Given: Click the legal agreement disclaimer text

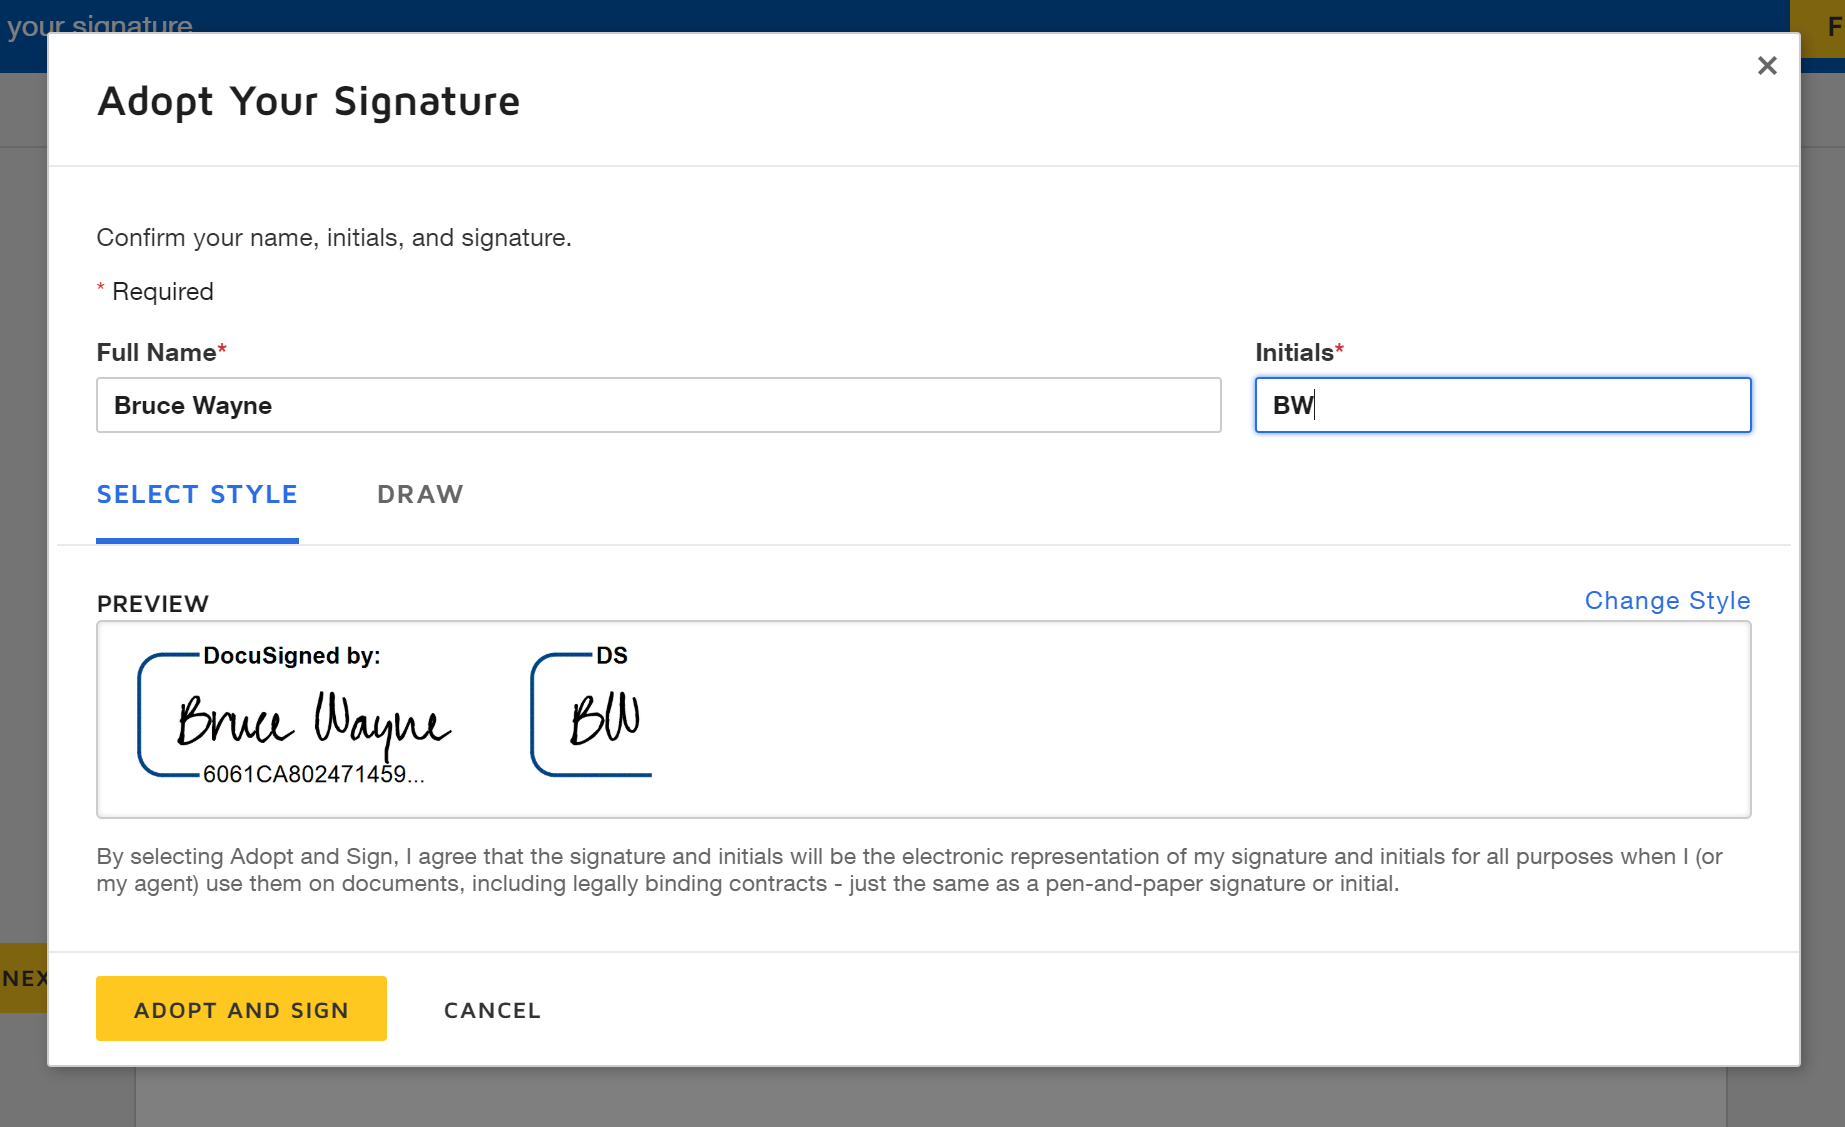Looking at the screenshot, I should coord(909,870).
